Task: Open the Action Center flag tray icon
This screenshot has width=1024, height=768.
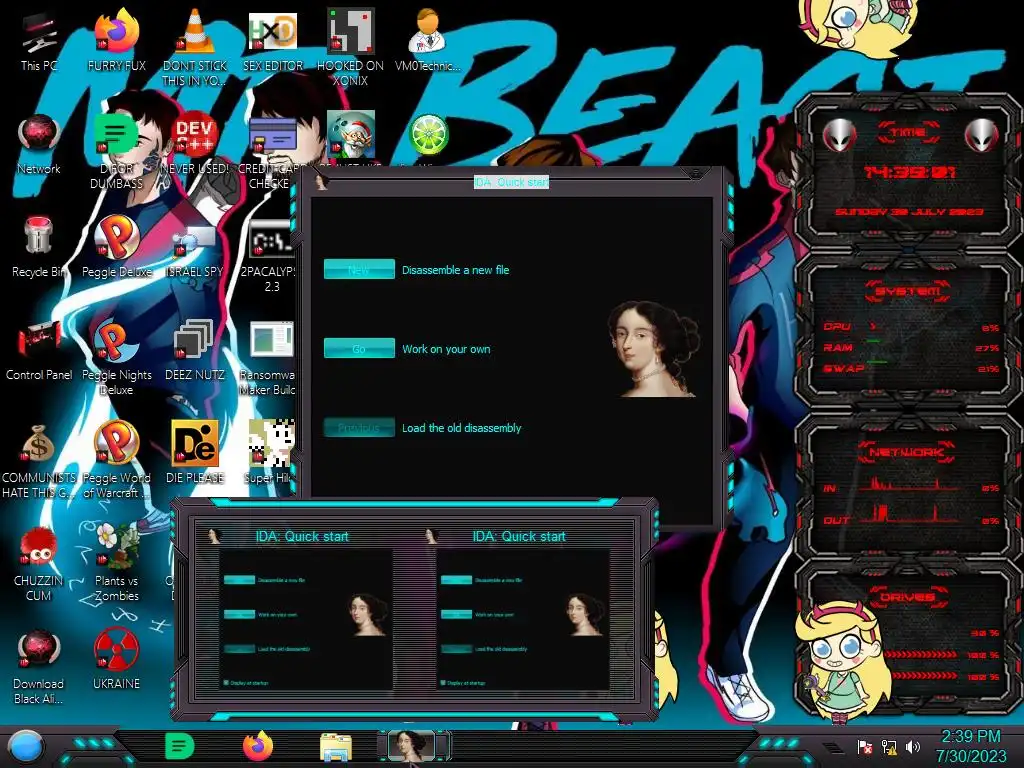Action: (865, 746)
